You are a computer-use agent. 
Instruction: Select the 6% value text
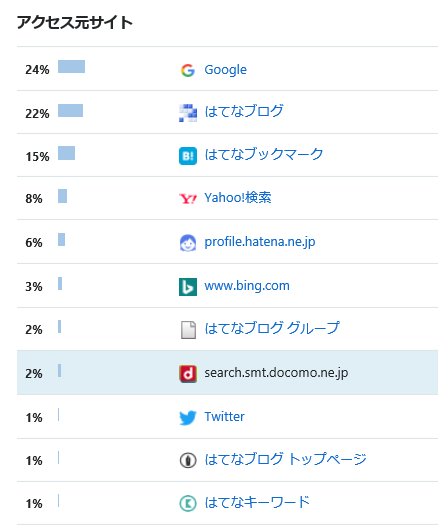[x=34, y=243]
